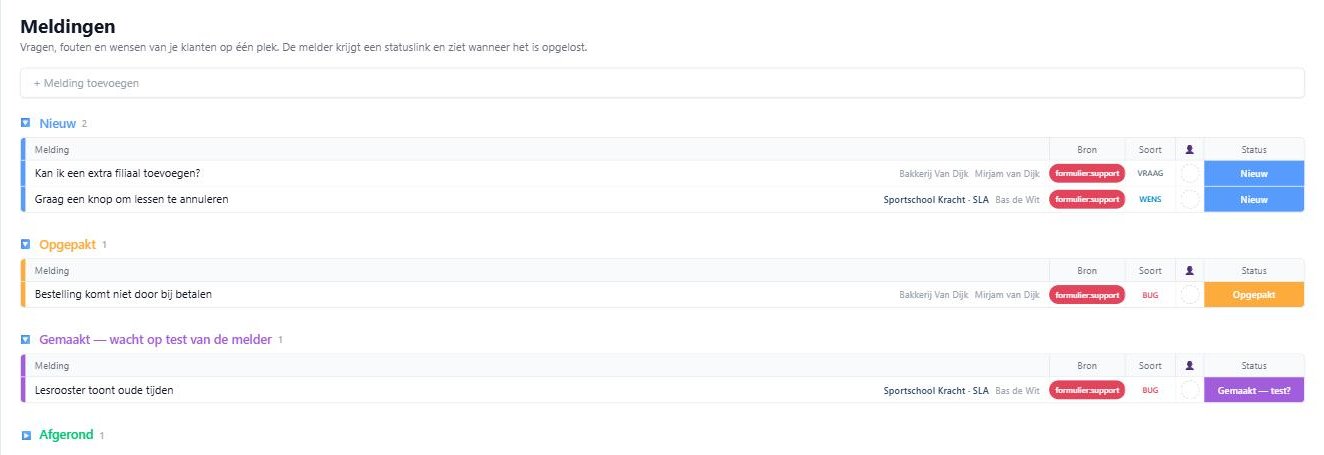Click the person icon in the Gemaakt header
The image size is (1324, 455).
tap(1189, 367)
